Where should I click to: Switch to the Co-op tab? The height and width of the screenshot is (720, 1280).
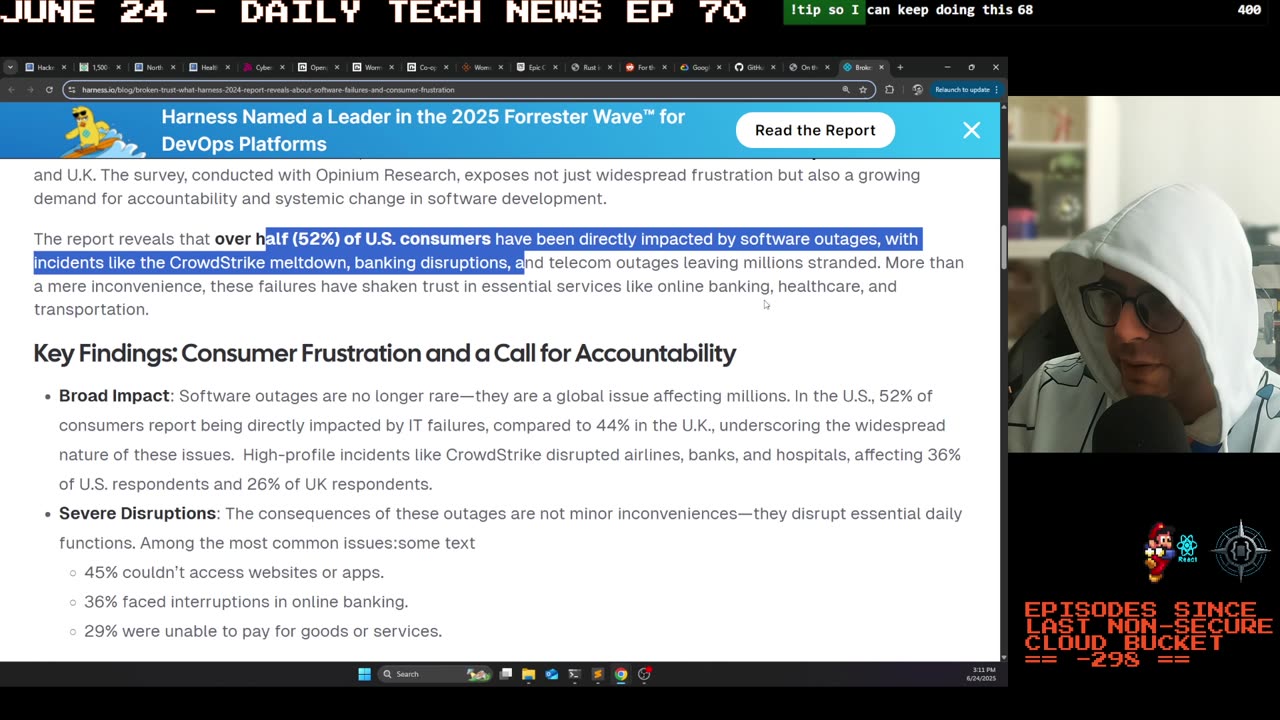click(426, 67)
